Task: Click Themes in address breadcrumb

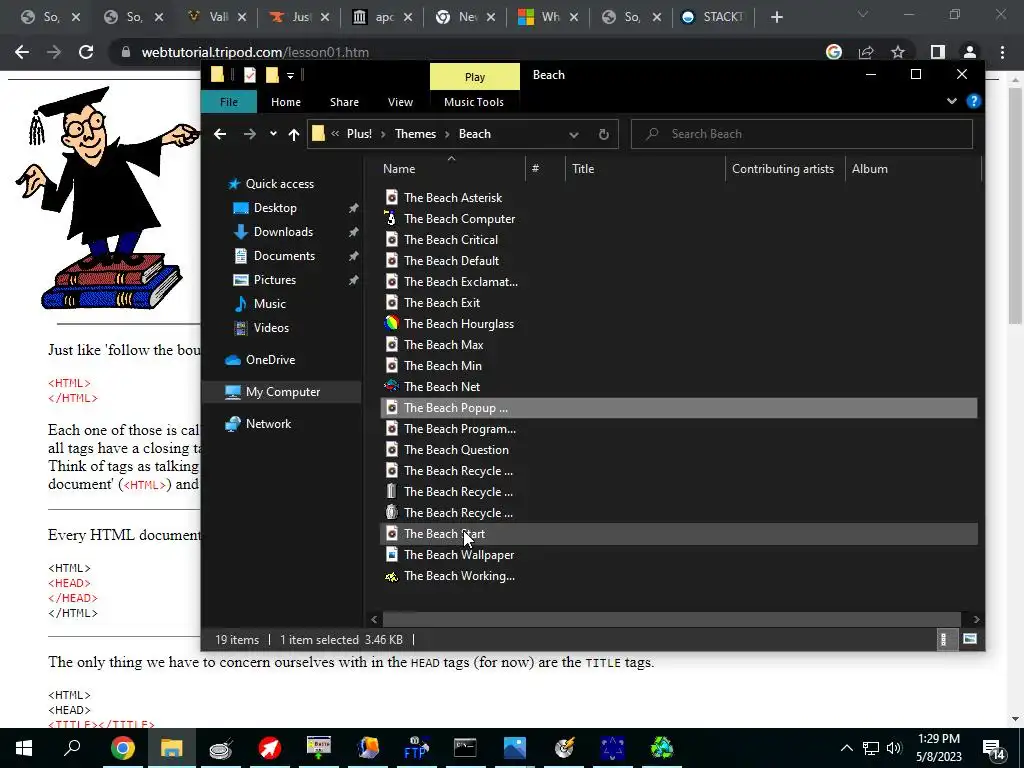Action: pos(415,134)
